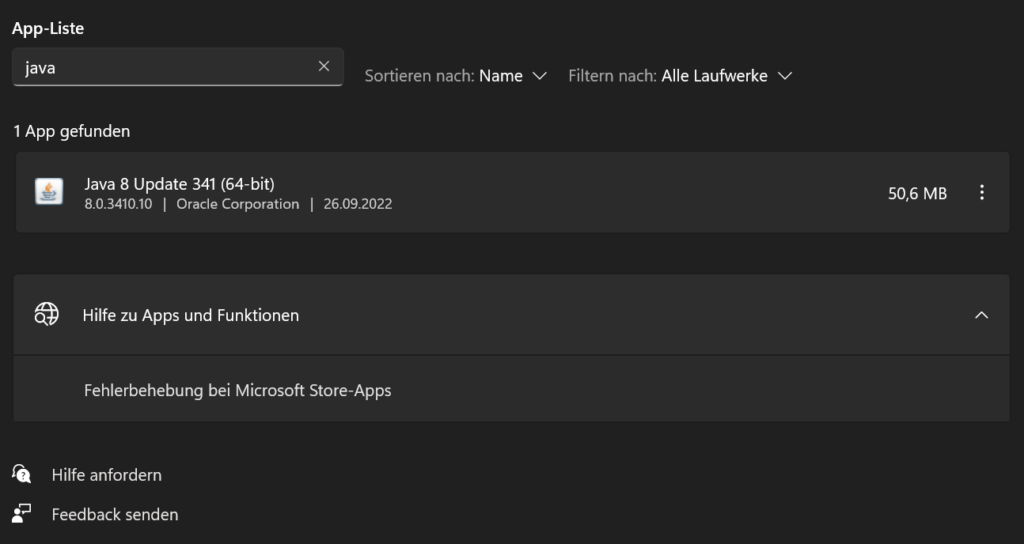
Task: Click the Java coffee cup app icon
Action: tap(48, 192)
